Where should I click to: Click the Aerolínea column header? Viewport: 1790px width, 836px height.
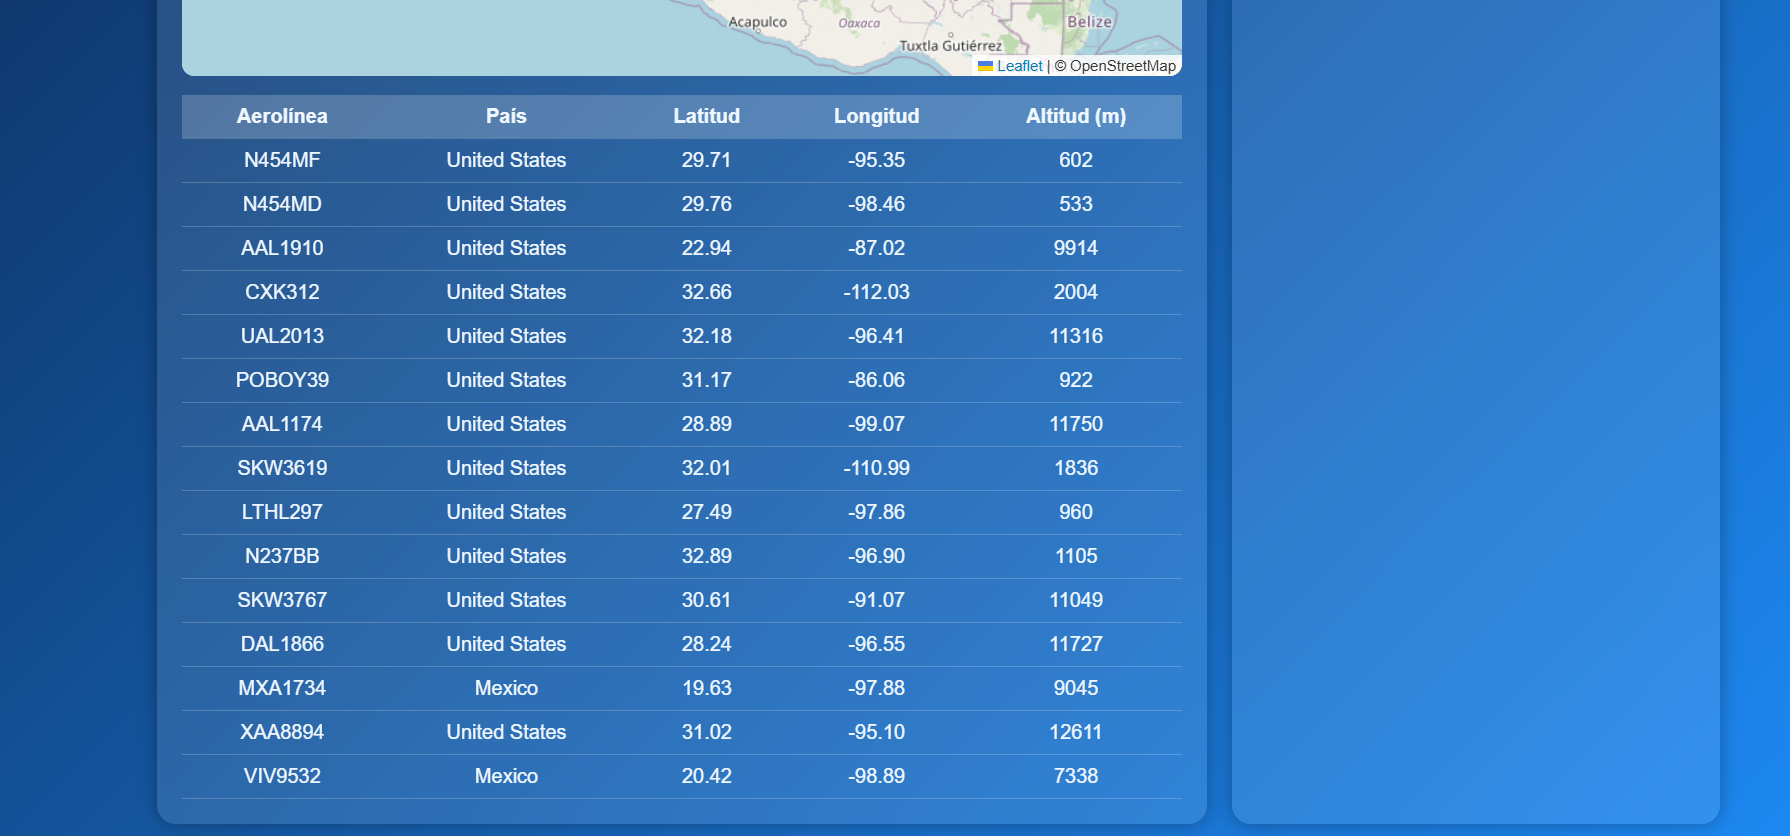point(282,116)
